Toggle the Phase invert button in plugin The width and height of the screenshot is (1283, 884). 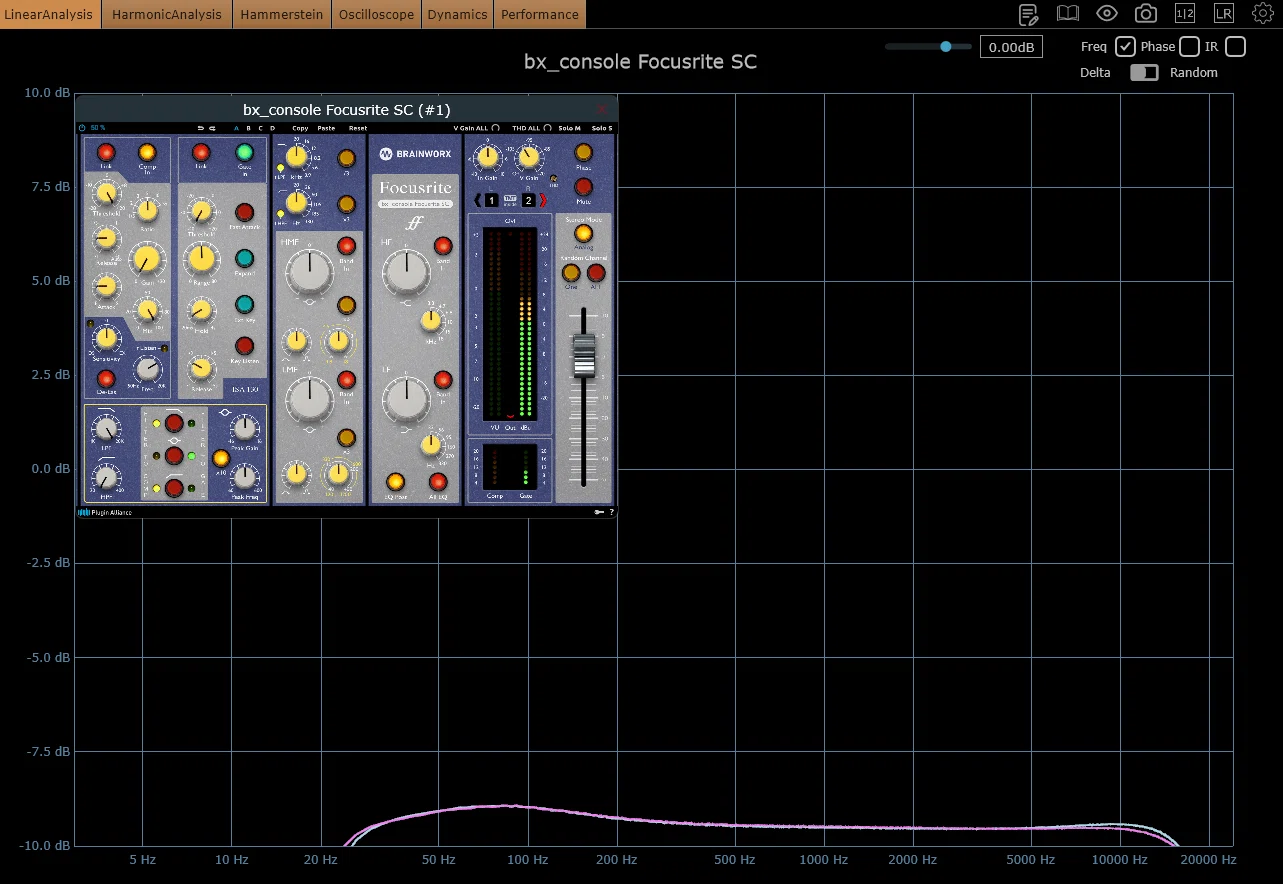(x=583, y=152)
